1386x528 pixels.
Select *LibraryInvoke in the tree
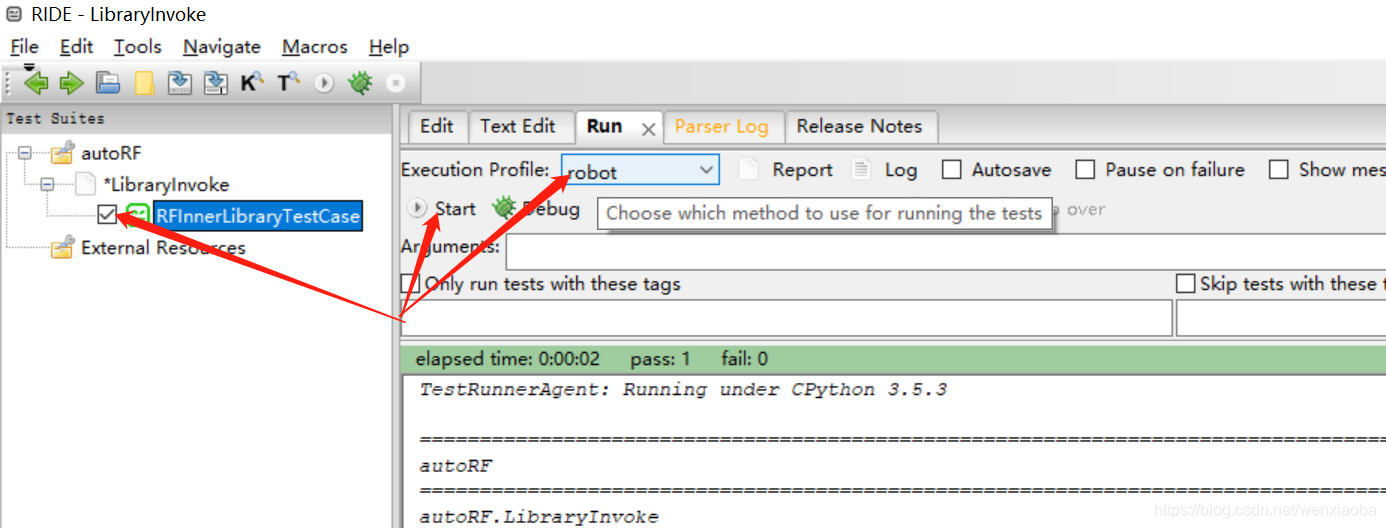coord(166,185)
